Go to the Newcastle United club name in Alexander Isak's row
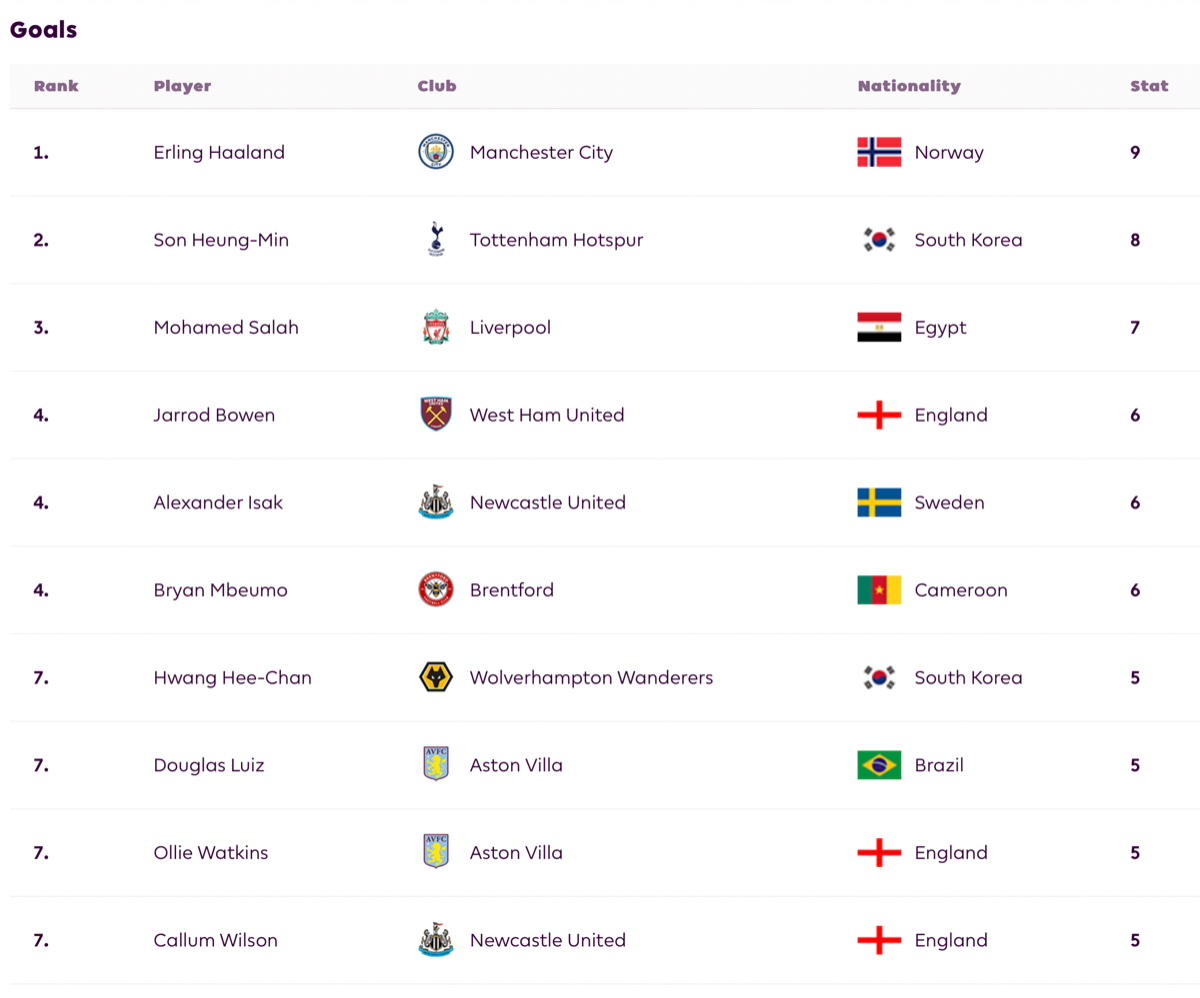Image resolution: width=1200 pixels, height=998 pixels. coord(547,503)
